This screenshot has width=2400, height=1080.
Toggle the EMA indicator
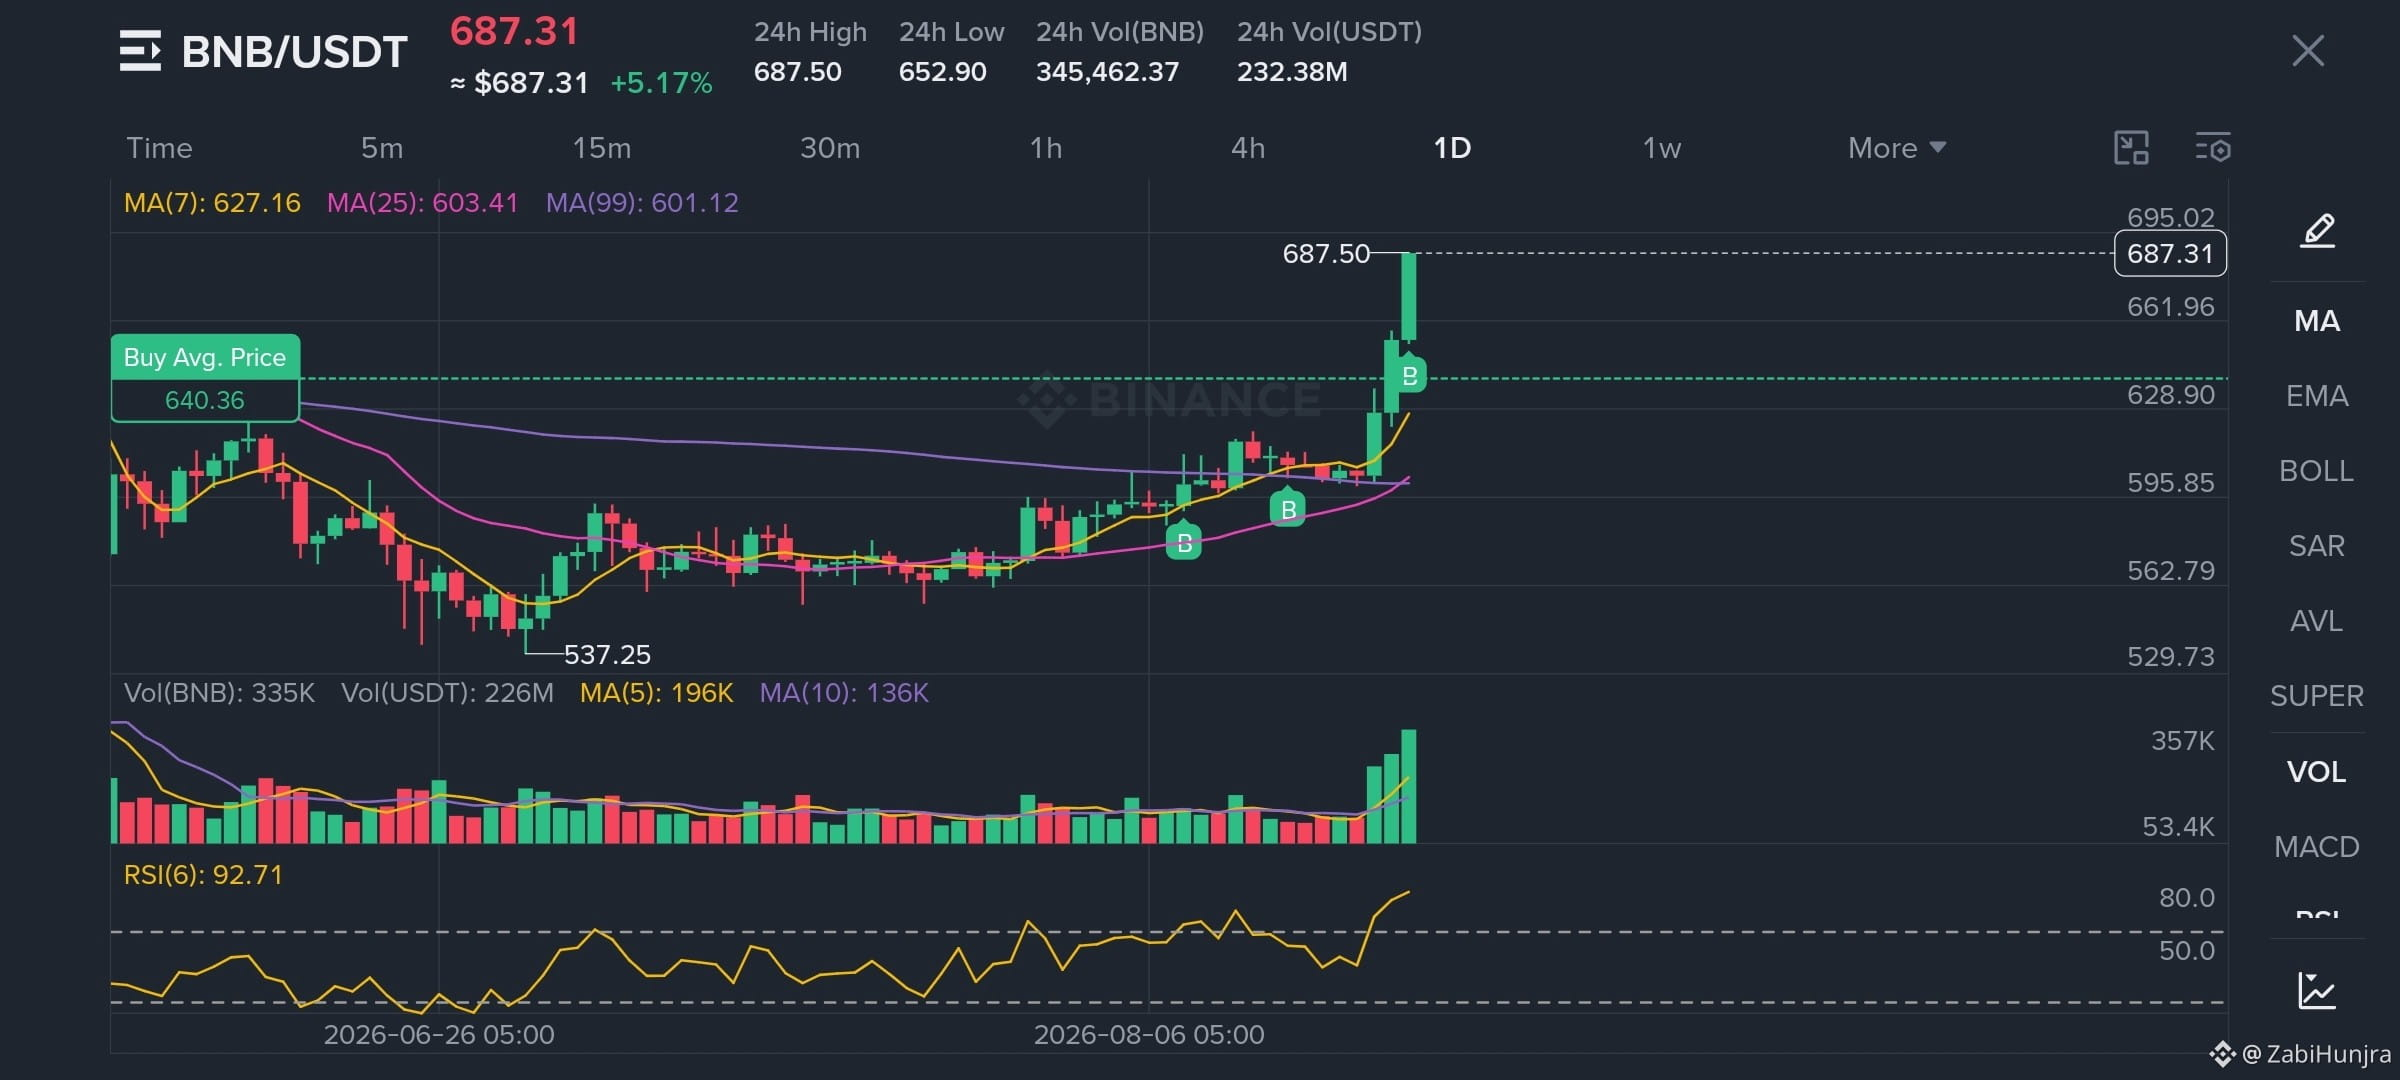(x=2317, y=396)
